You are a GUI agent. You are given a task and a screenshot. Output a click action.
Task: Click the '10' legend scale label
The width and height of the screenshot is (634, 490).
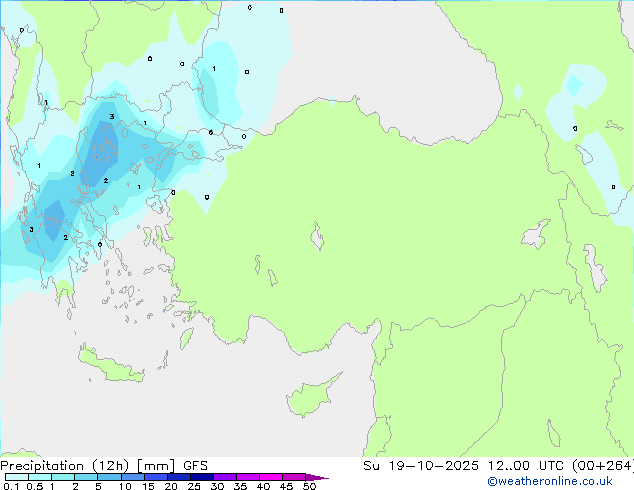coord(125,486)
